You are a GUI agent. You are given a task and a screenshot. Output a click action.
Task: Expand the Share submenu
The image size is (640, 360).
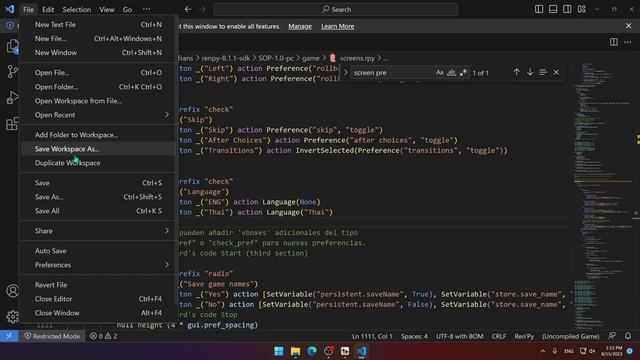pos(98,231)
